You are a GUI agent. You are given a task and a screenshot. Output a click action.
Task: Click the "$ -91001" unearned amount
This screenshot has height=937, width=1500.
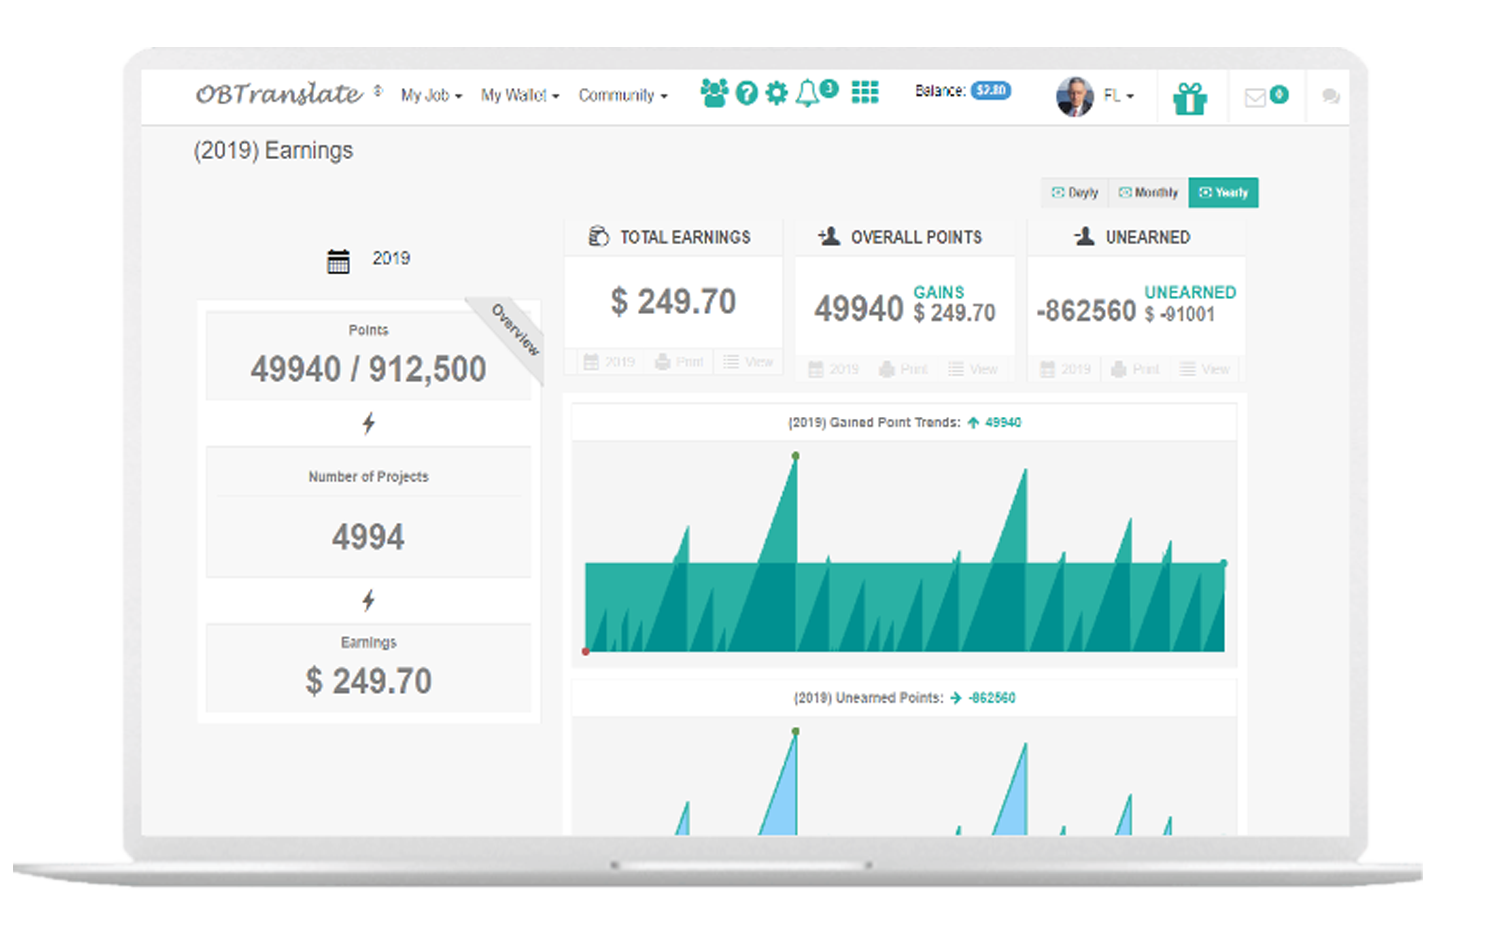[1180, 314]
